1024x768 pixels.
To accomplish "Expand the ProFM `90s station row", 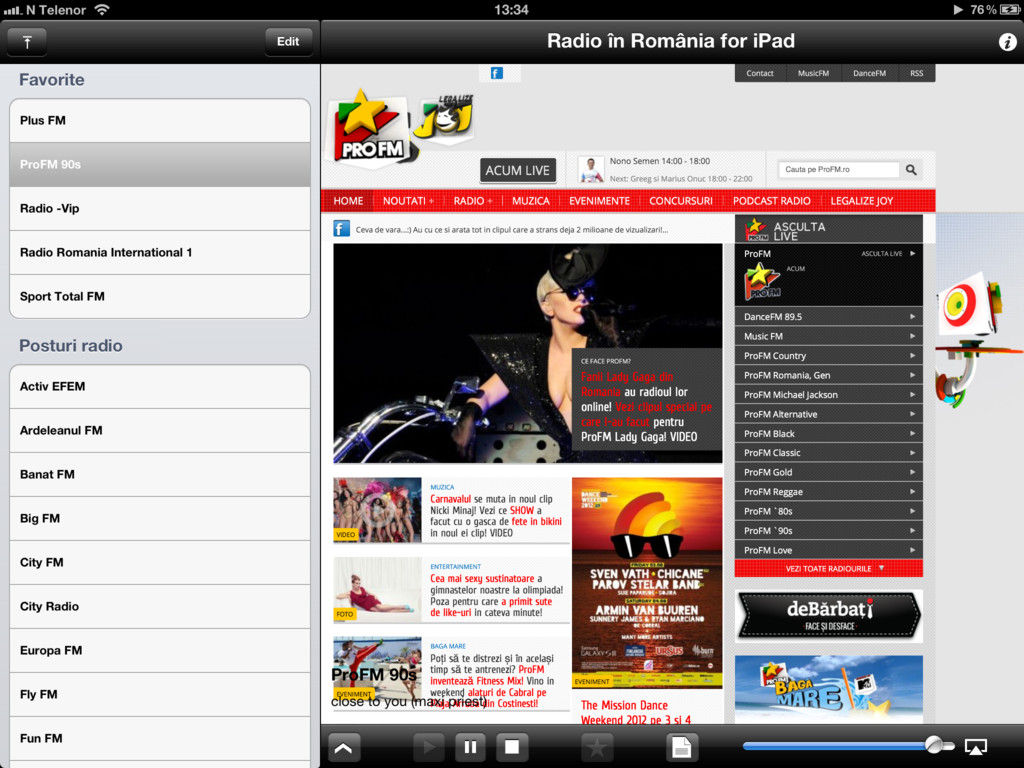I will (829, 531).
